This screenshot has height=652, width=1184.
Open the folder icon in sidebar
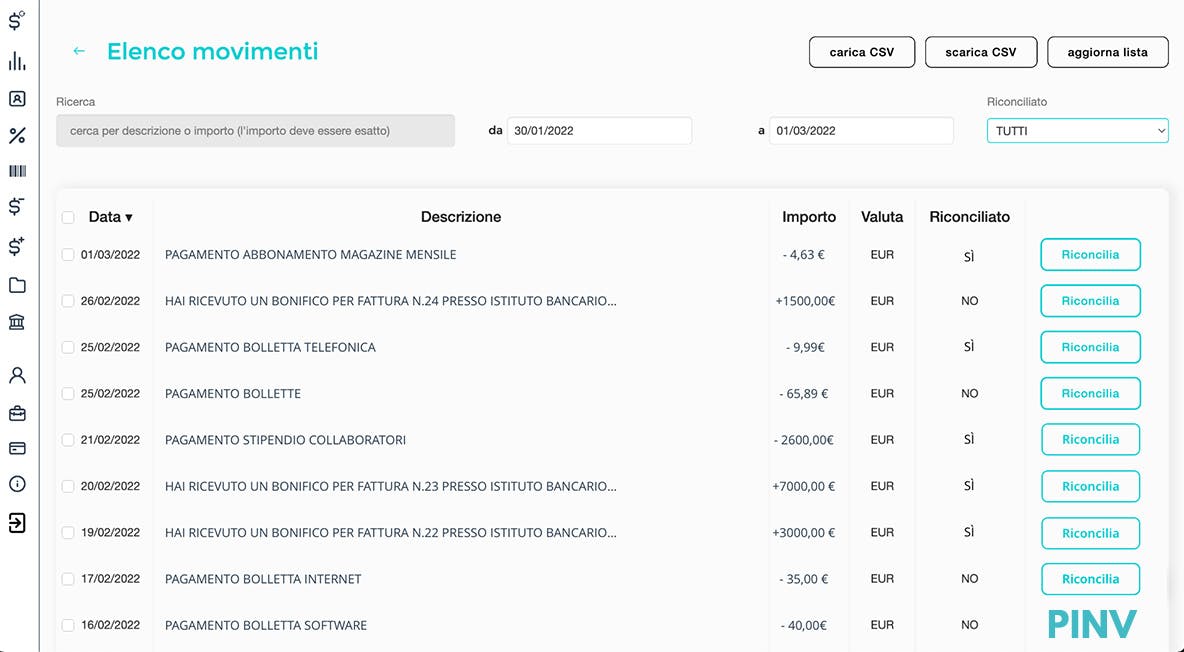coord(17,286)
